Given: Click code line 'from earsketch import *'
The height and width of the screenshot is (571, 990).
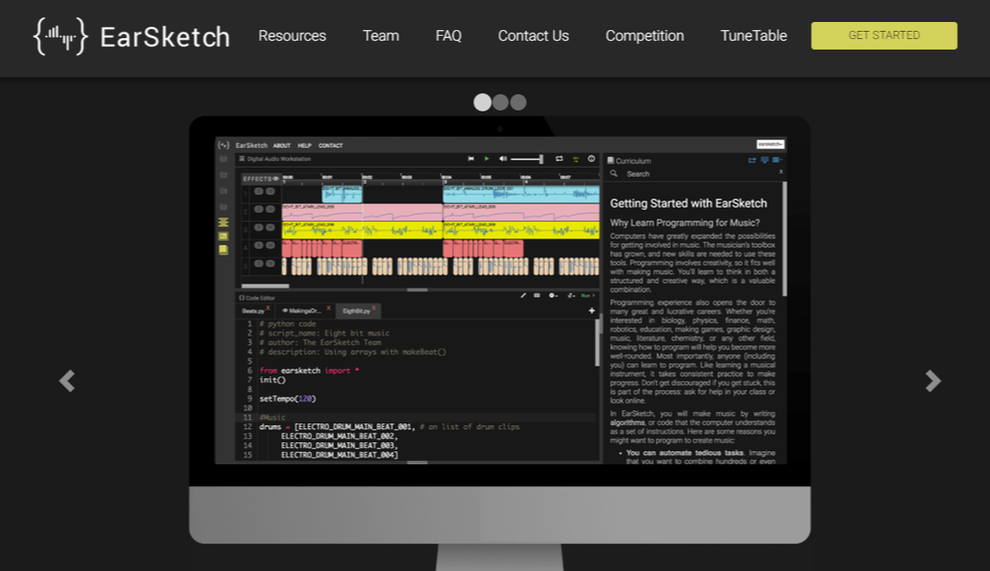Looking at the screenshot, I should coord(309,371).
